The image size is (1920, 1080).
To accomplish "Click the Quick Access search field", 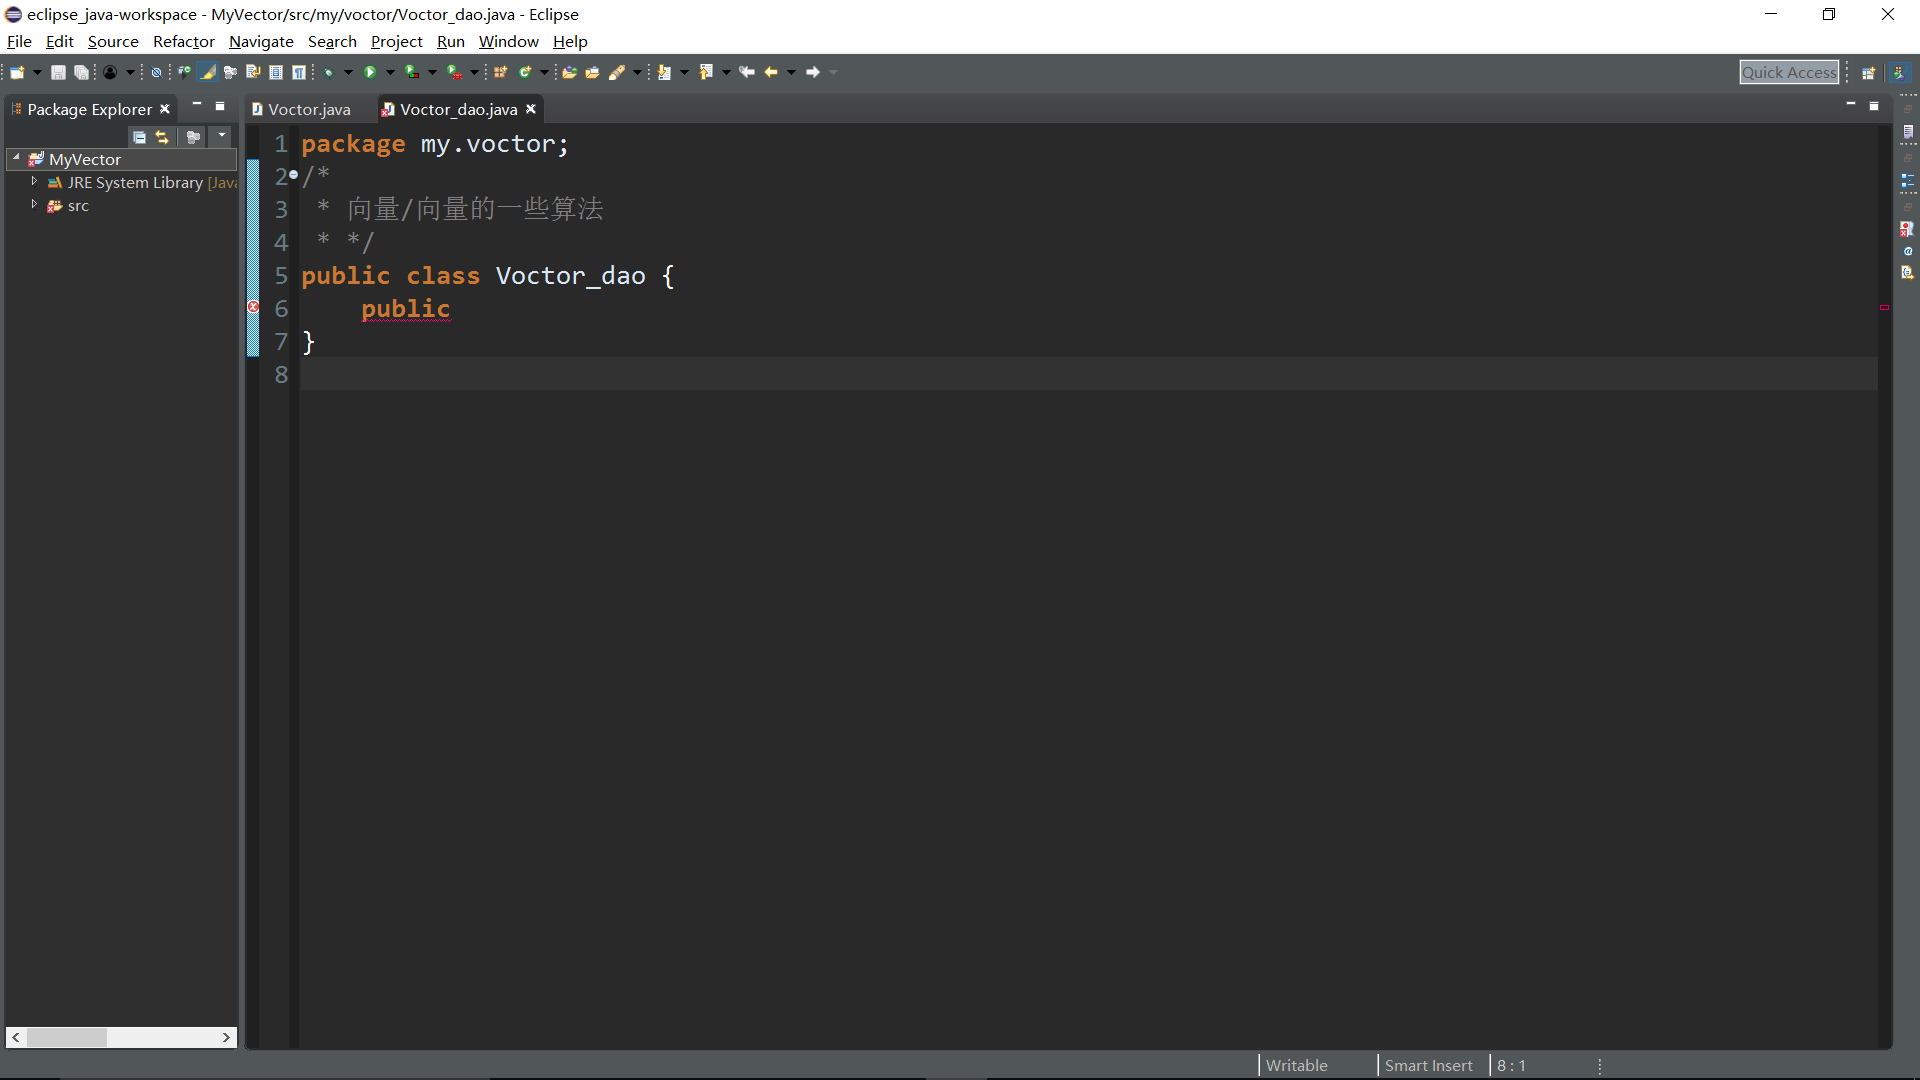I will click(1788, 72).
